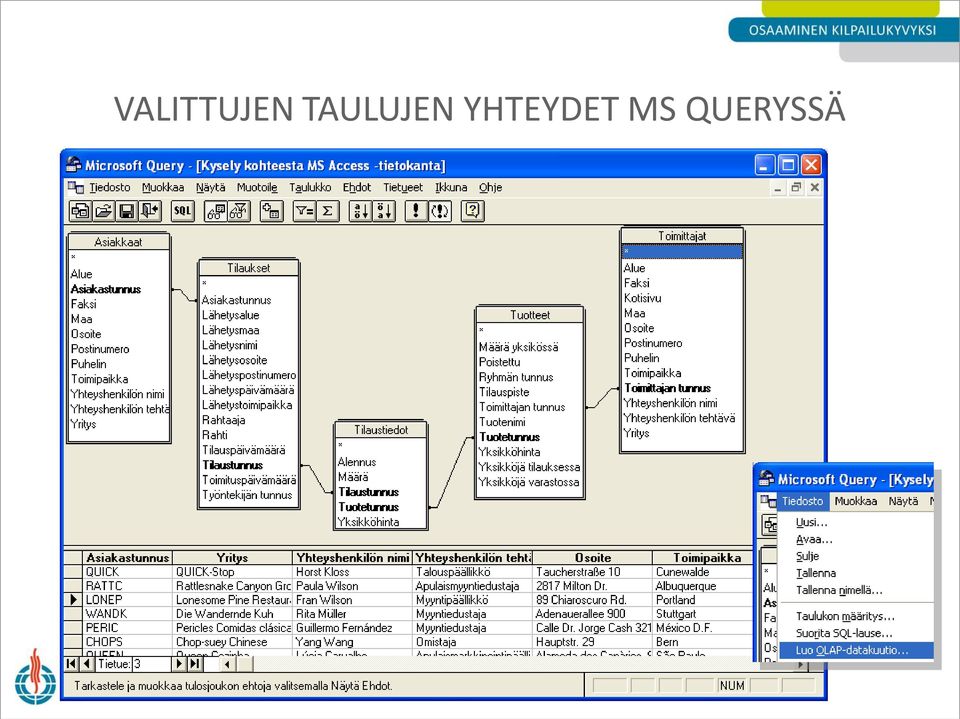Open the Taulukko menu

[310, 187]
